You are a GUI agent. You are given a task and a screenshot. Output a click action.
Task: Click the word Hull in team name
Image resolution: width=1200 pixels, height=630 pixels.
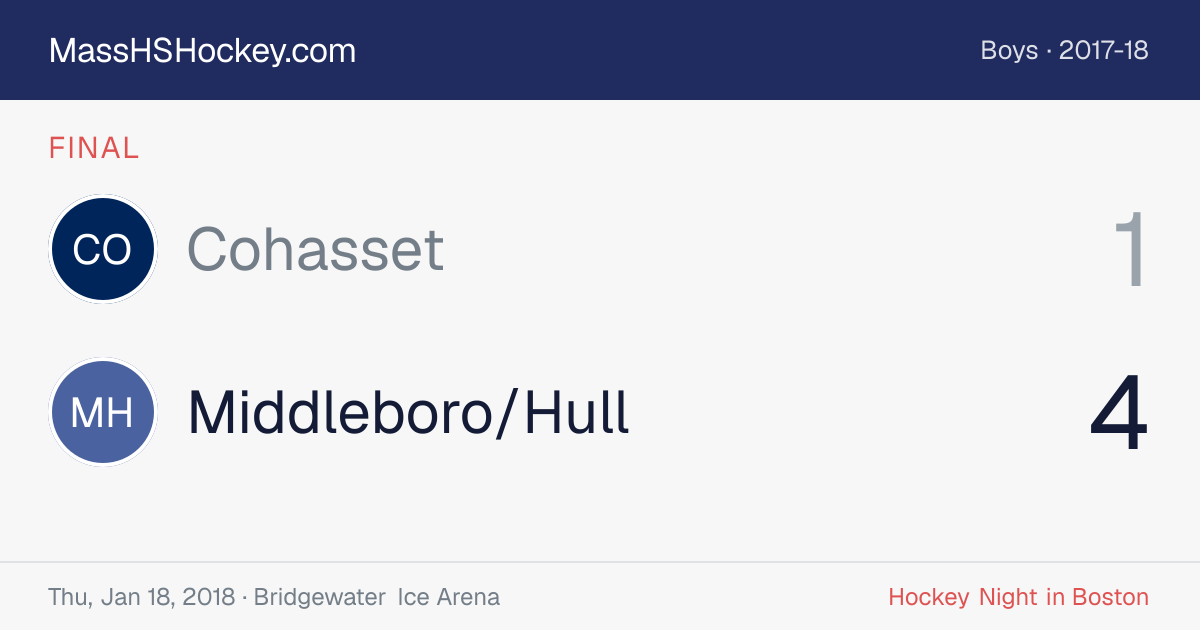click(x=578, y=413)
